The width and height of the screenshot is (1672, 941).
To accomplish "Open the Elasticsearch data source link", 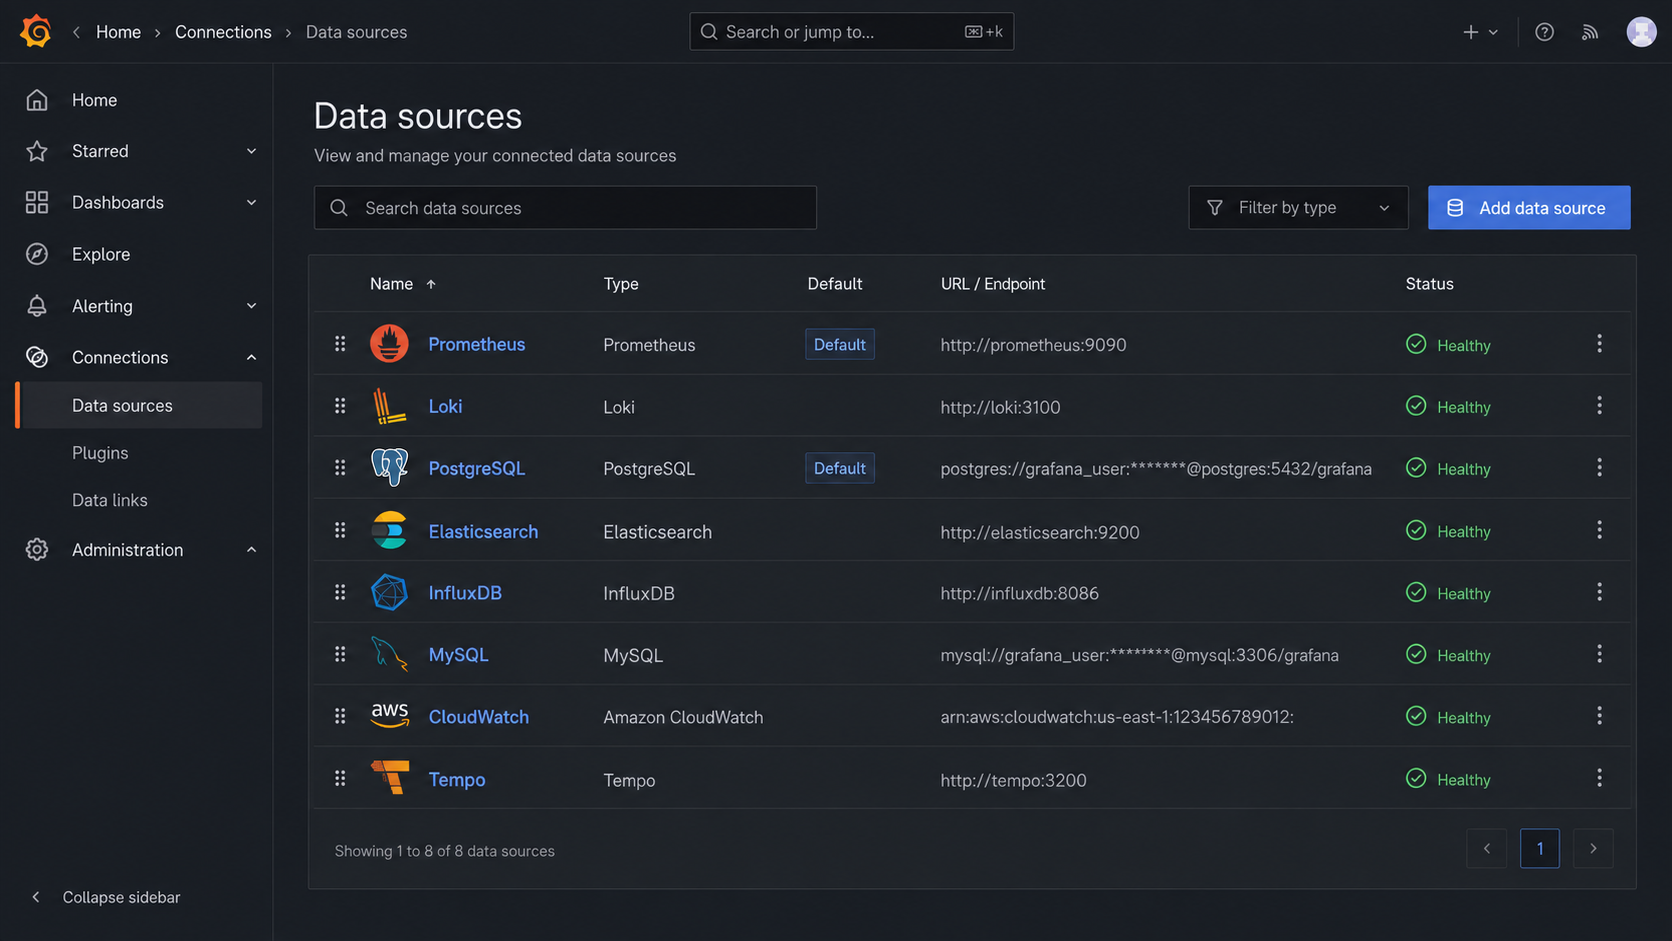I will (x=483, y=531).
